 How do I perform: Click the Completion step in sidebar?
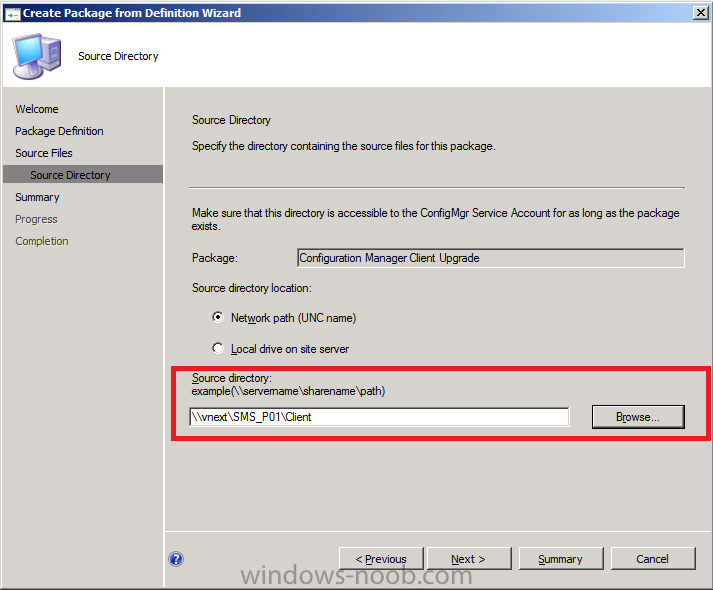coord(42,241)
